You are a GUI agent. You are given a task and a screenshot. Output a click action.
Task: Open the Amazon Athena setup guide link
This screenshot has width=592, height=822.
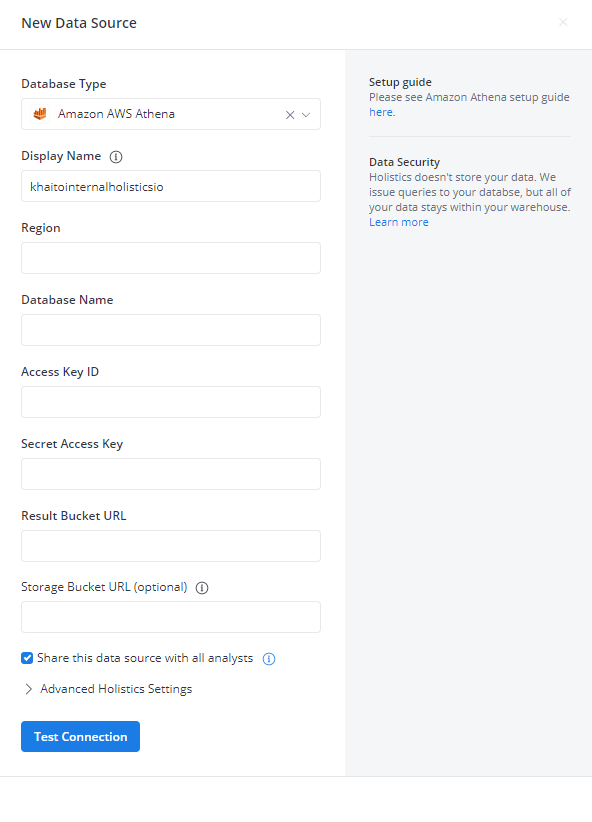[381, 112]
